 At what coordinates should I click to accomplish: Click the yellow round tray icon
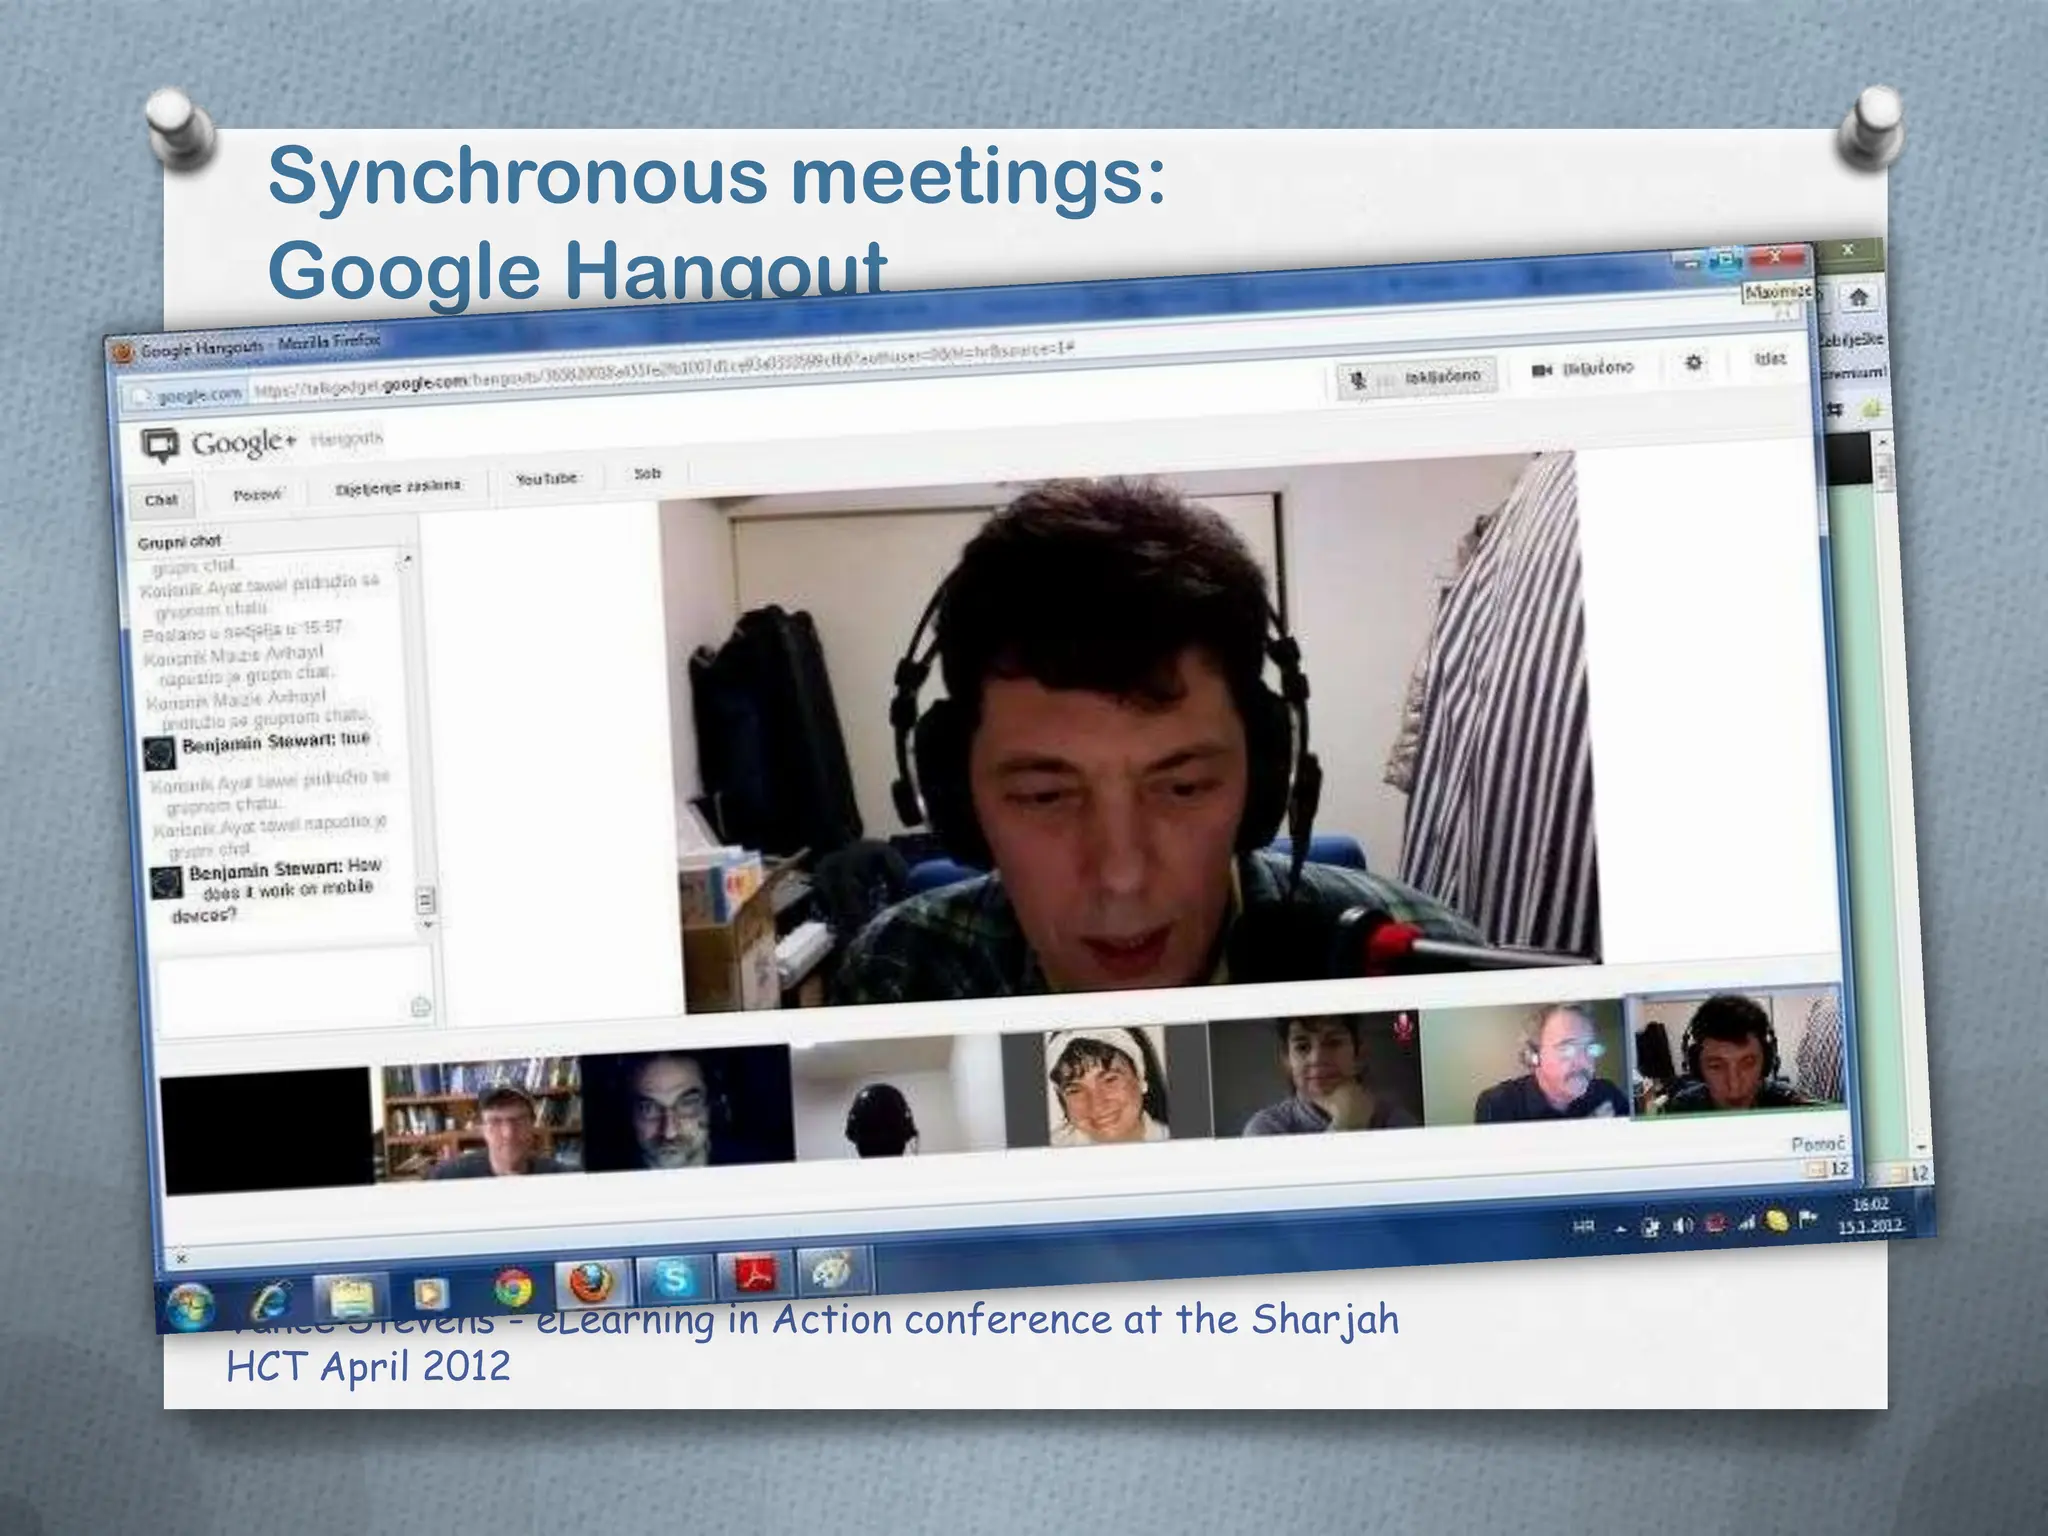(x=1776, y=1220)
